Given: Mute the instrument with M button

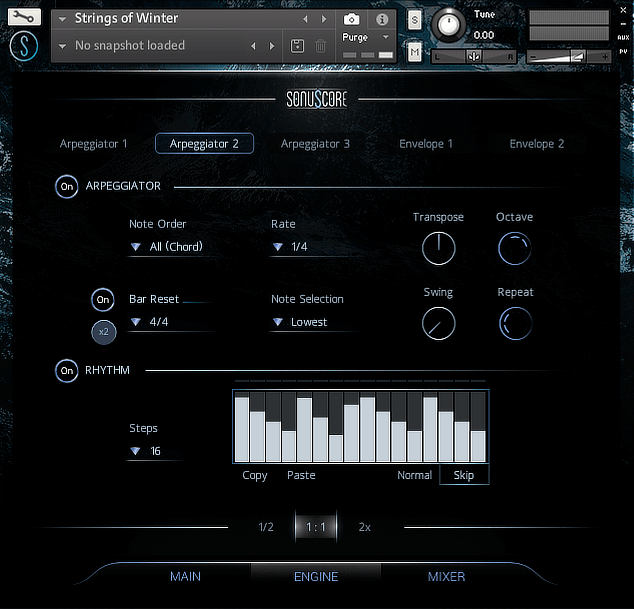Looking at the screenshot, I should point(414,52).
